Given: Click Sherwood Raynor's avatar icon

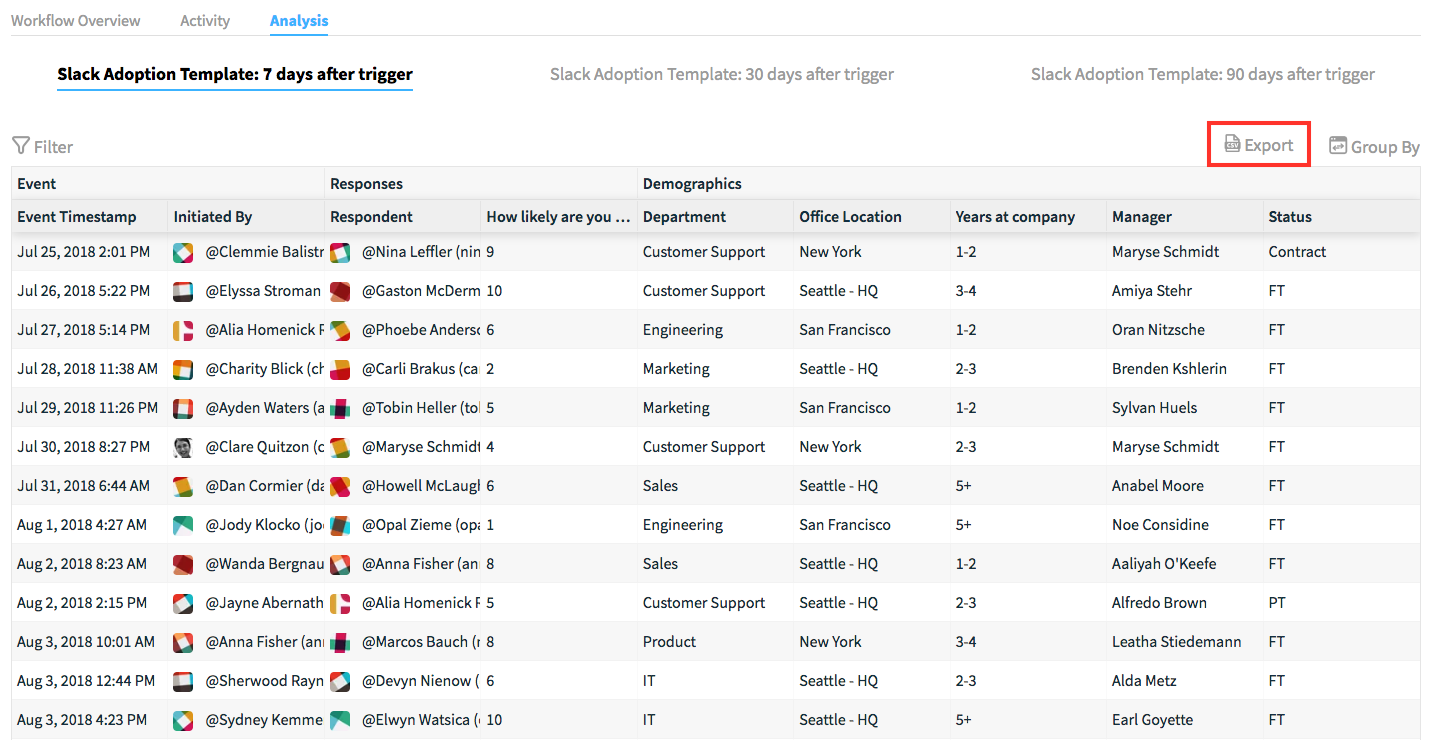Looking at the screenshot, I should 183,682.
